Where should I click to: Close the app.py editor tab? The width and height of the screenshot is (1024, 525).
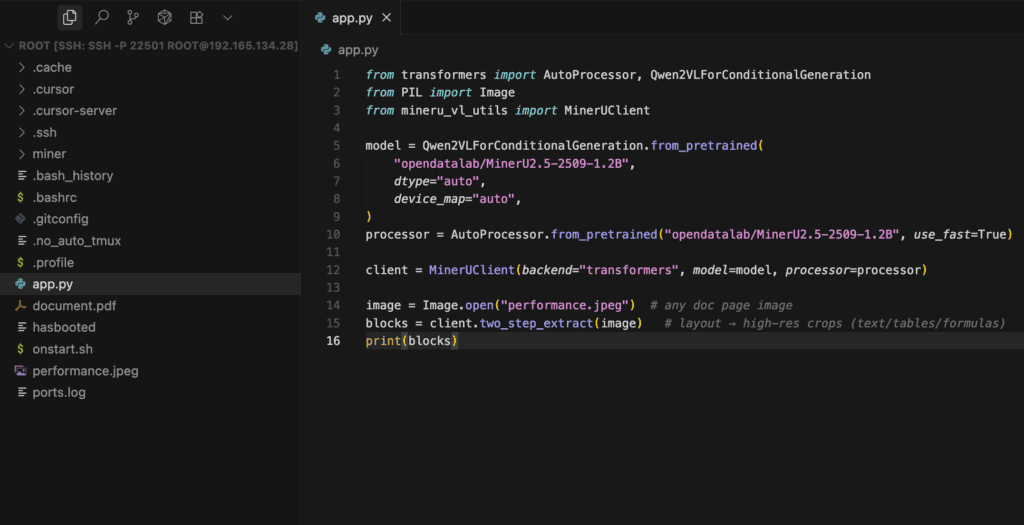(386, 18)
